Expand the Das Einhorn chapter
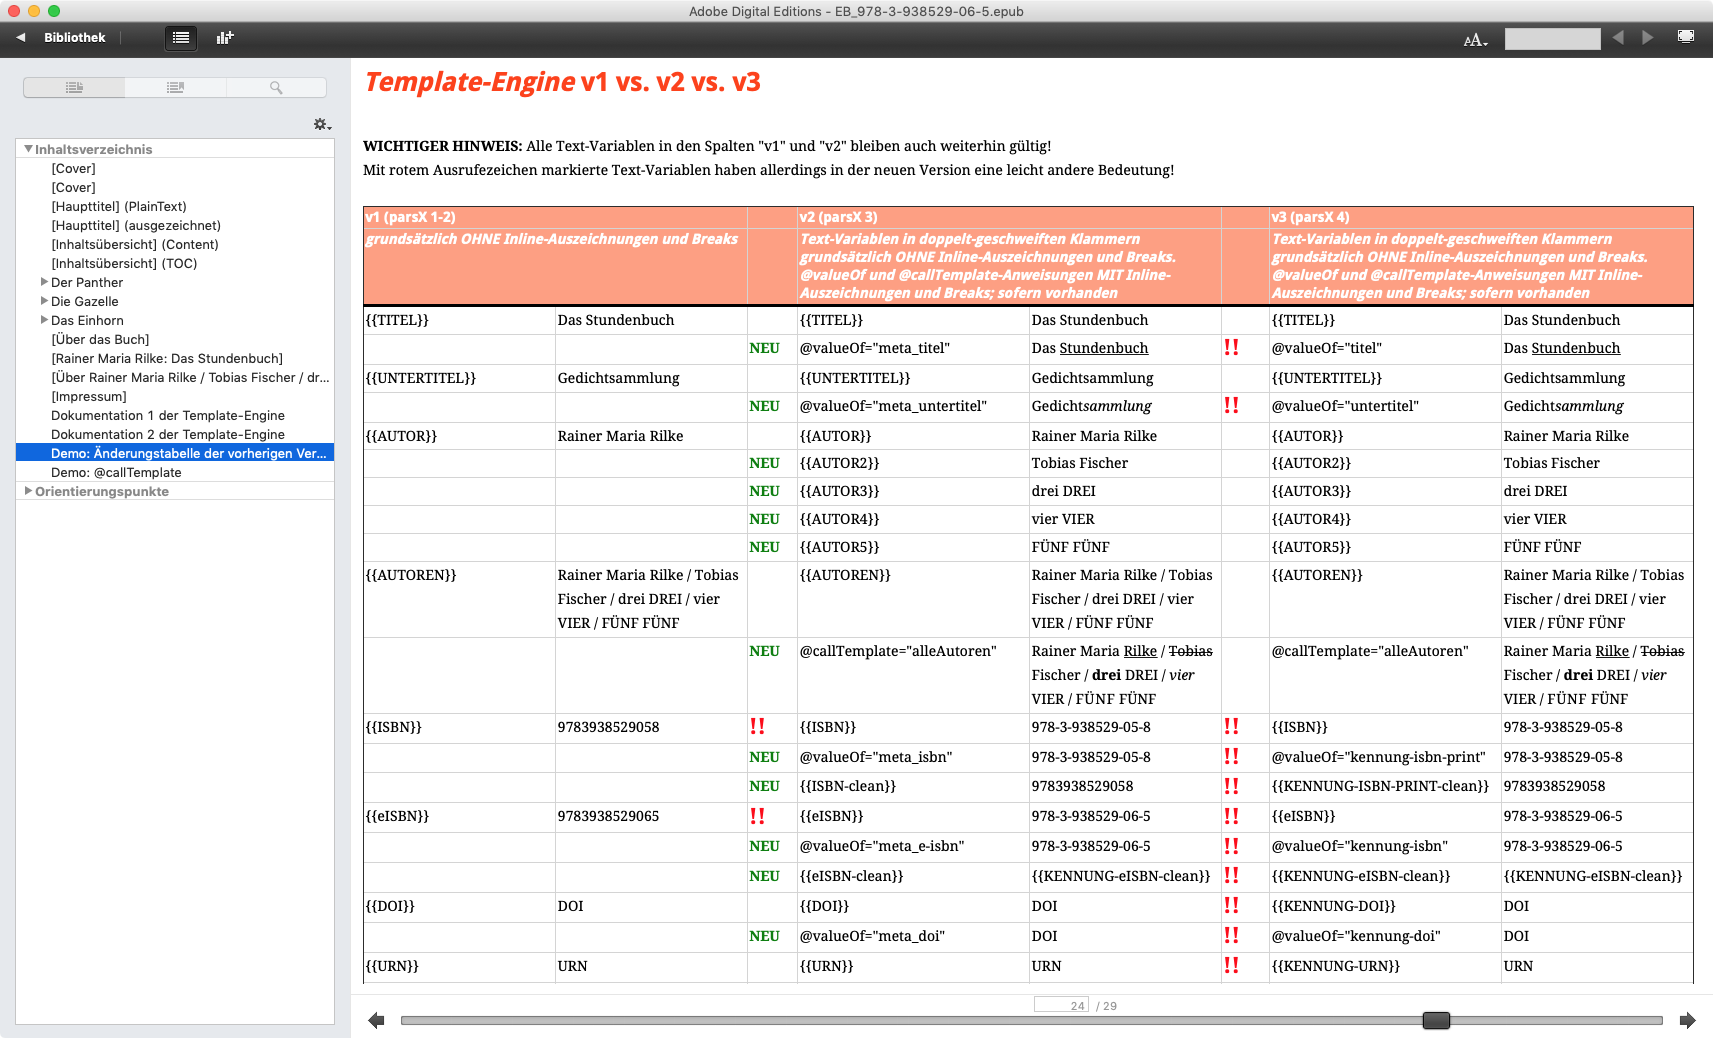Screen dimensions: 1713x1038 [x=44, y=320]
